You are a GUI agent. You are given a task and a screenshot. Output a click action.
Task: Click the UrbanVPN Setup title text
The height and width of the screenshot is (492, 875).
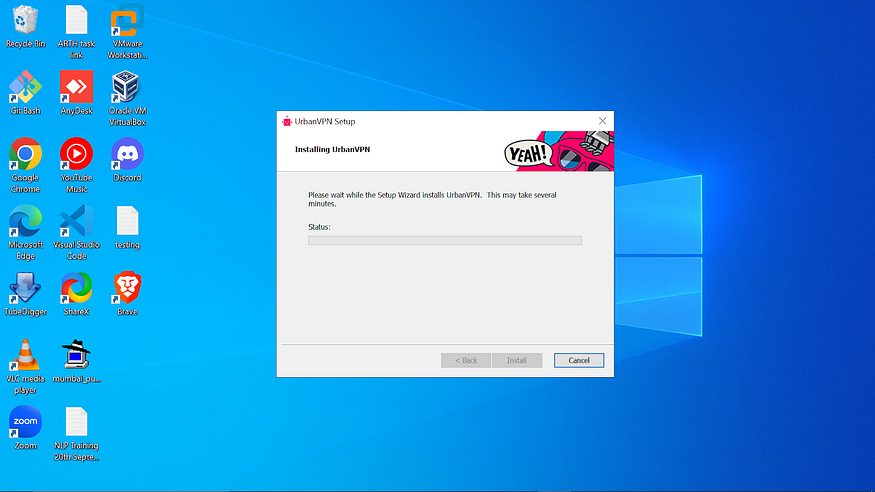pyautogui.click(x=325, y=121)
